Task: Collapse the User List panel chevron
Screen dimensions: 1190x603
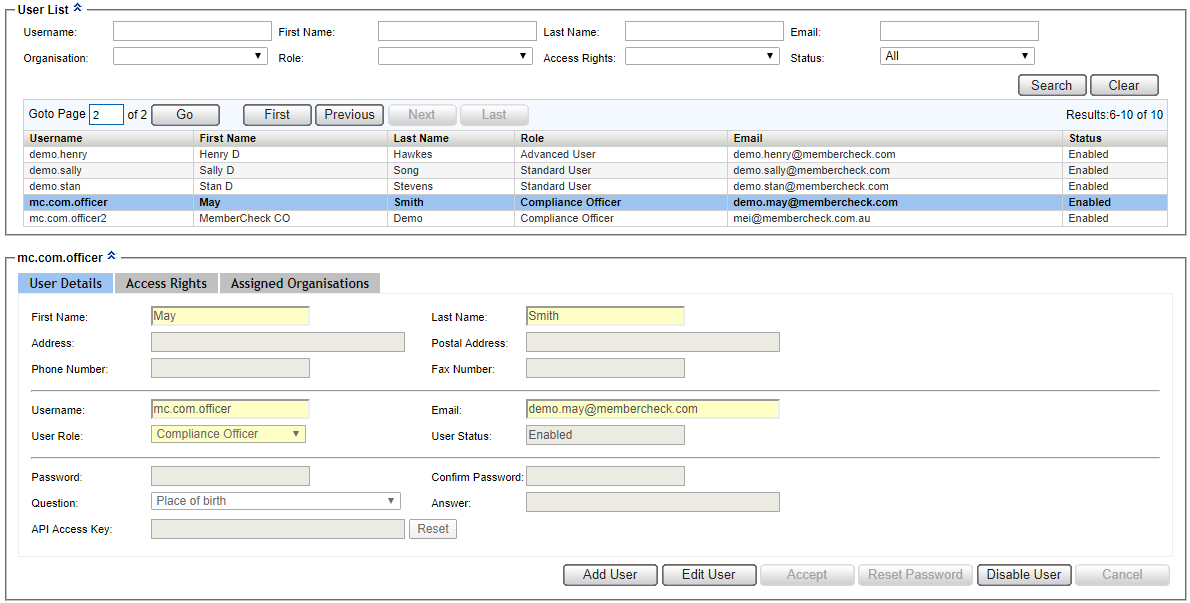Action: click(77, 9)
